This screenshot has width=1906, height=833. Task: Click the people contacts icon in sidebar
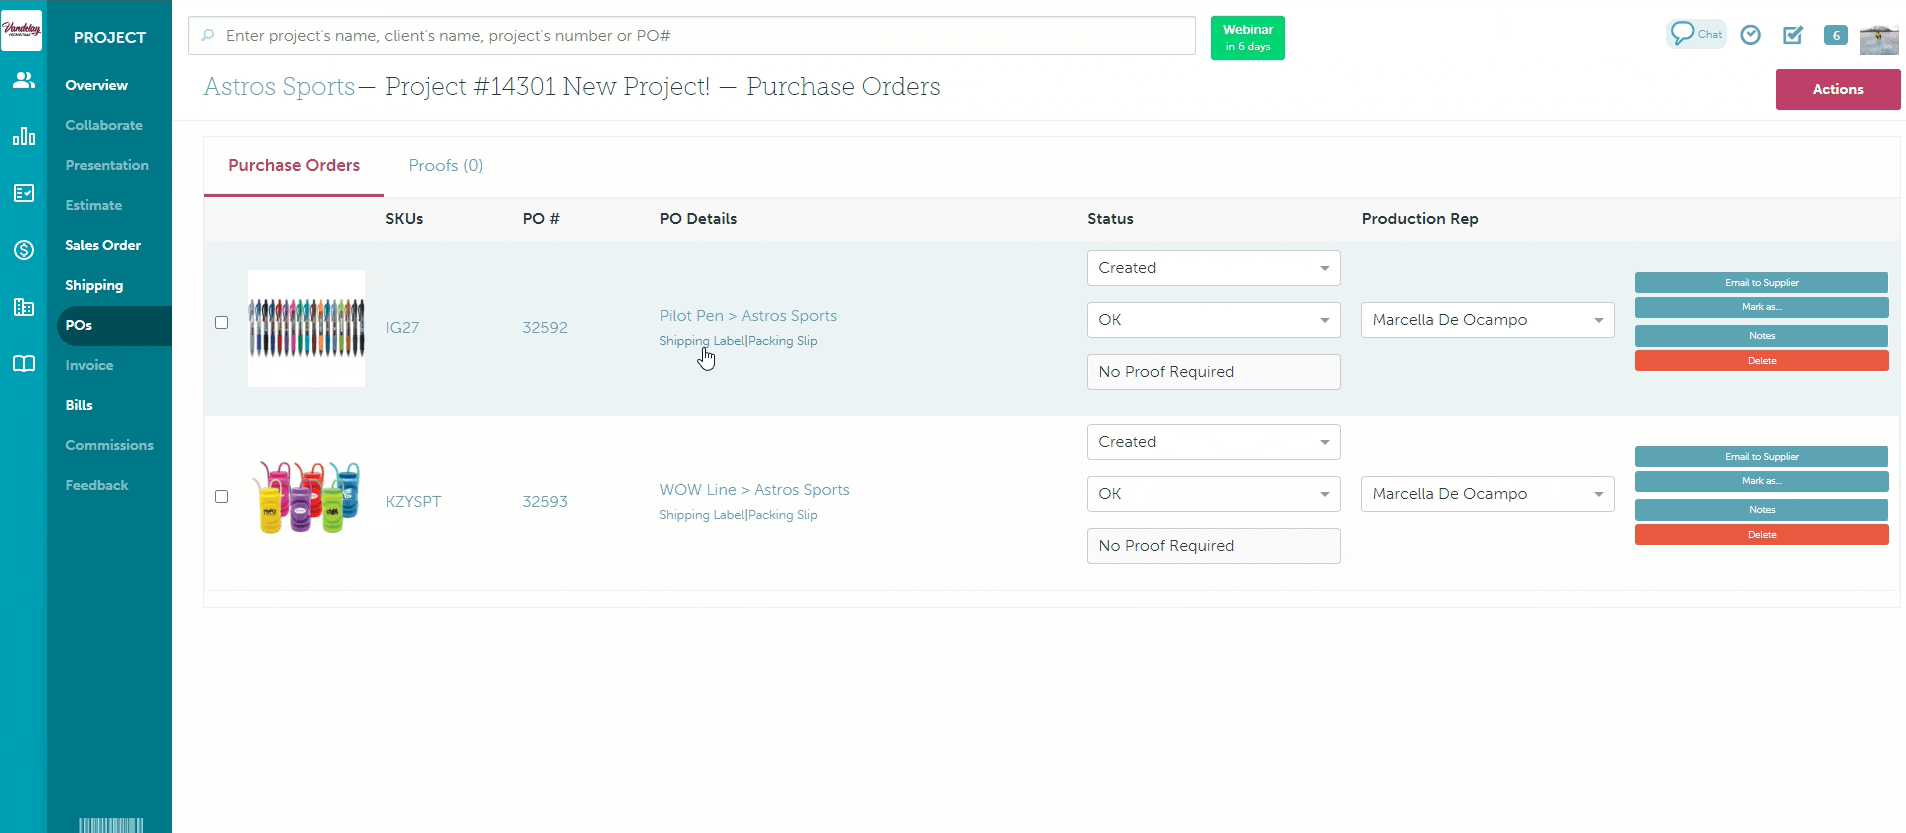(x=24, y=80)
